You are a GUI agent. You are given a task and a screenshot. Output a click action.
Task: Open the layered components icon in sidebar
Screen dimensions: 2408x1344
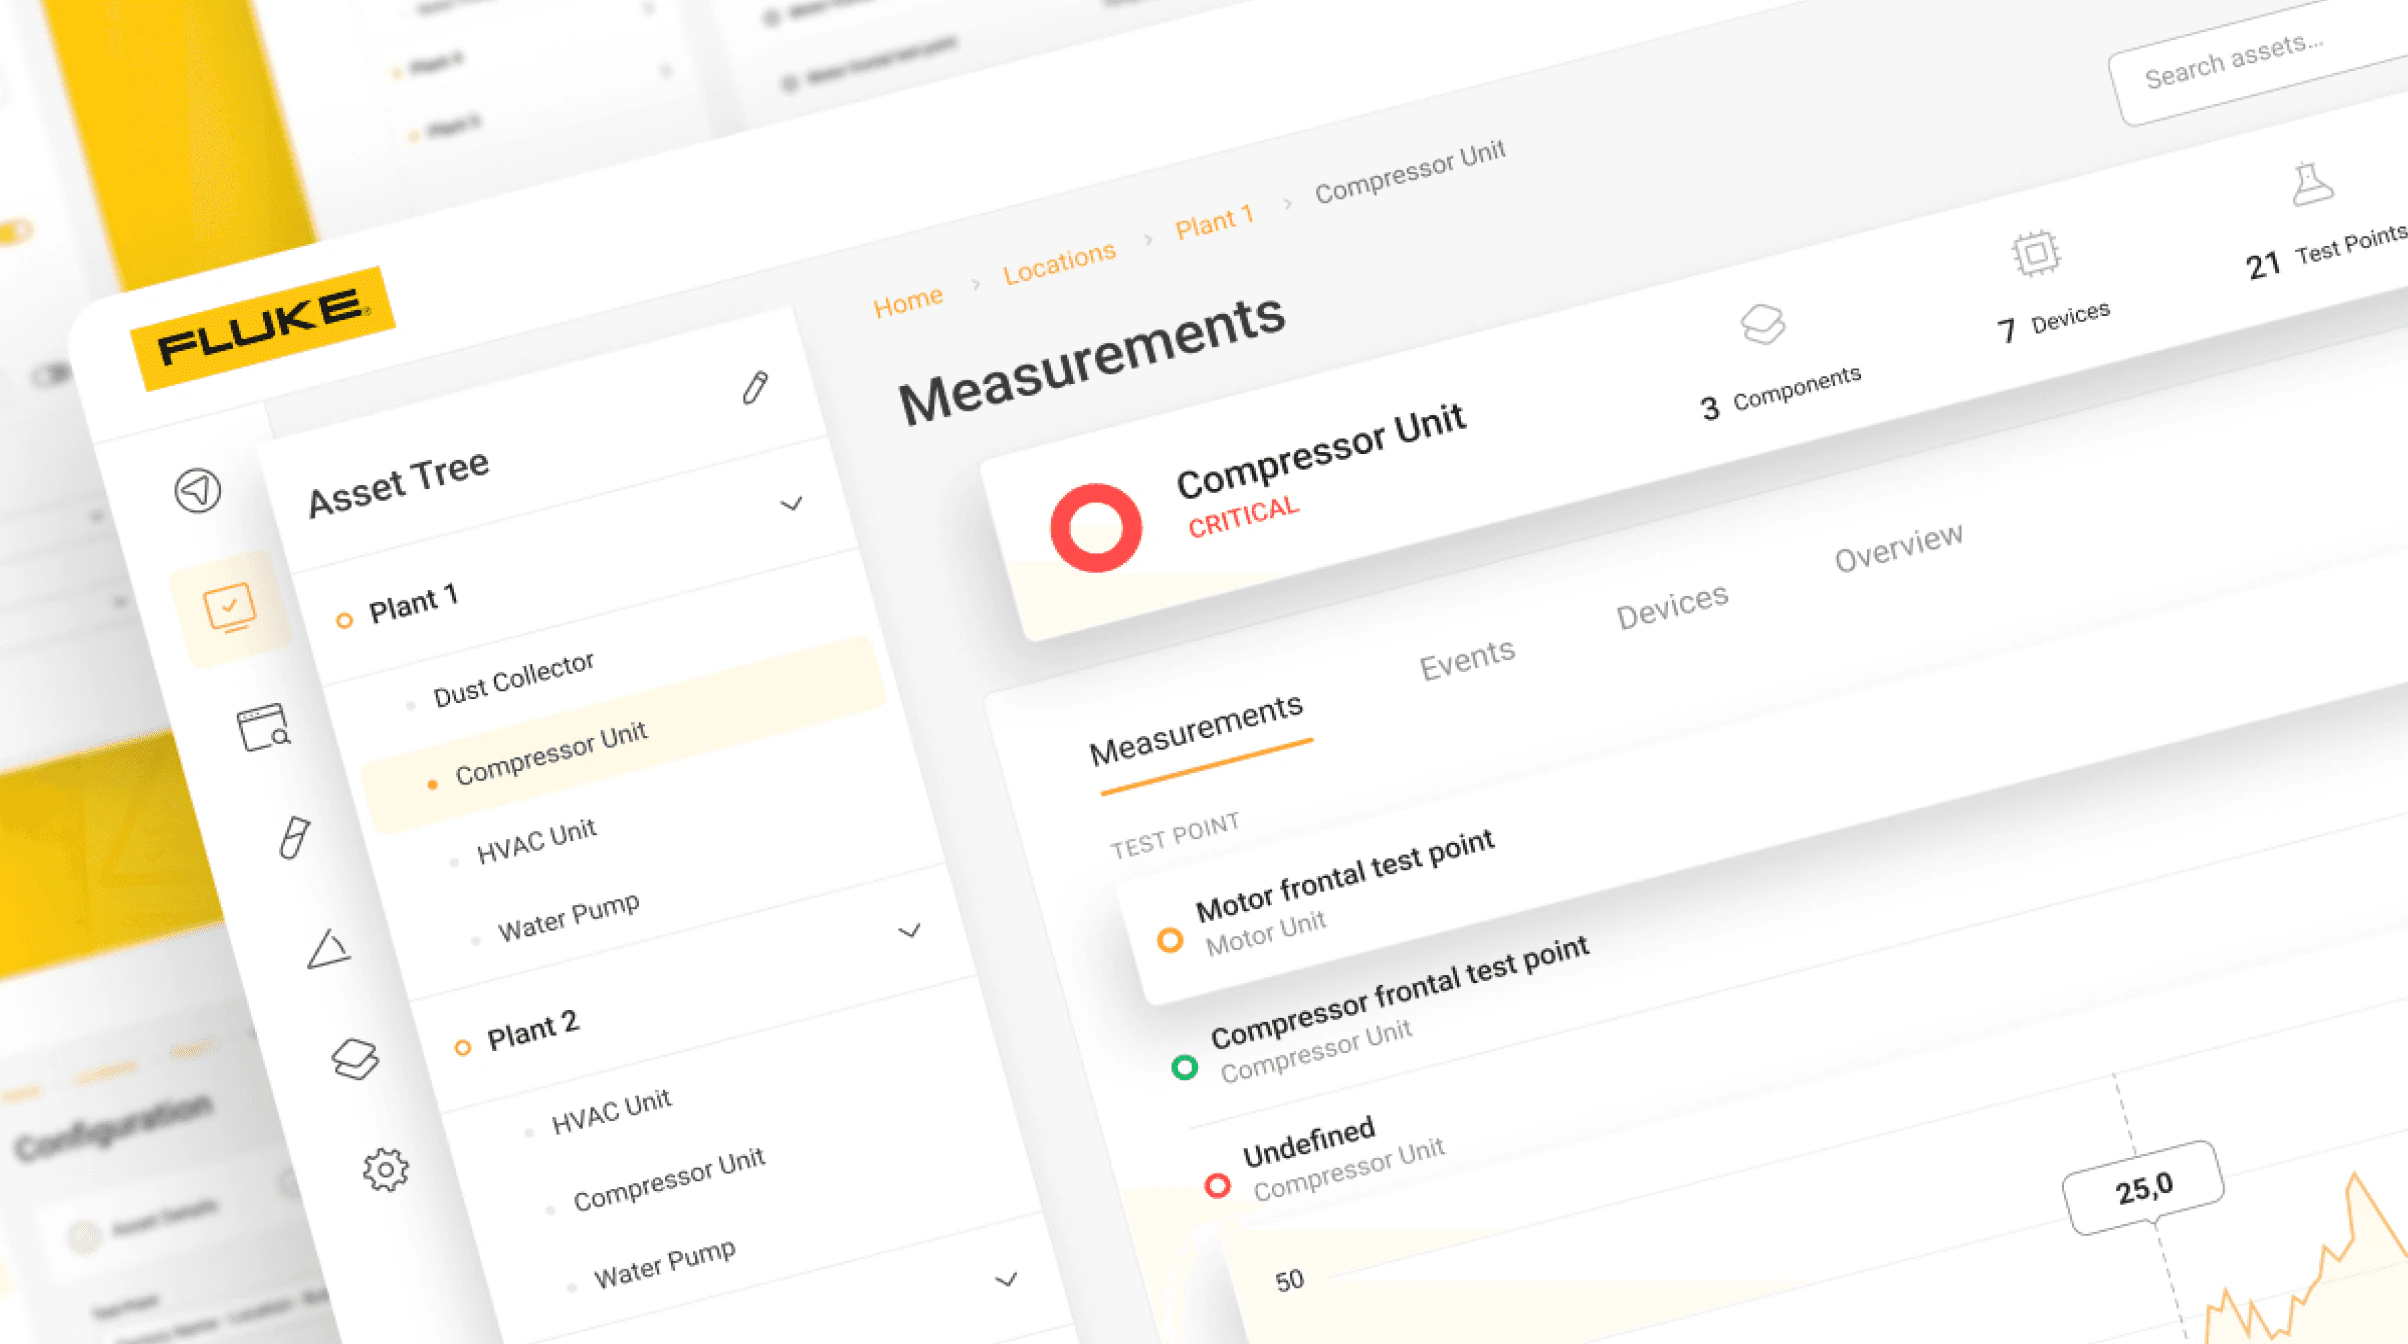(355, 1059)
